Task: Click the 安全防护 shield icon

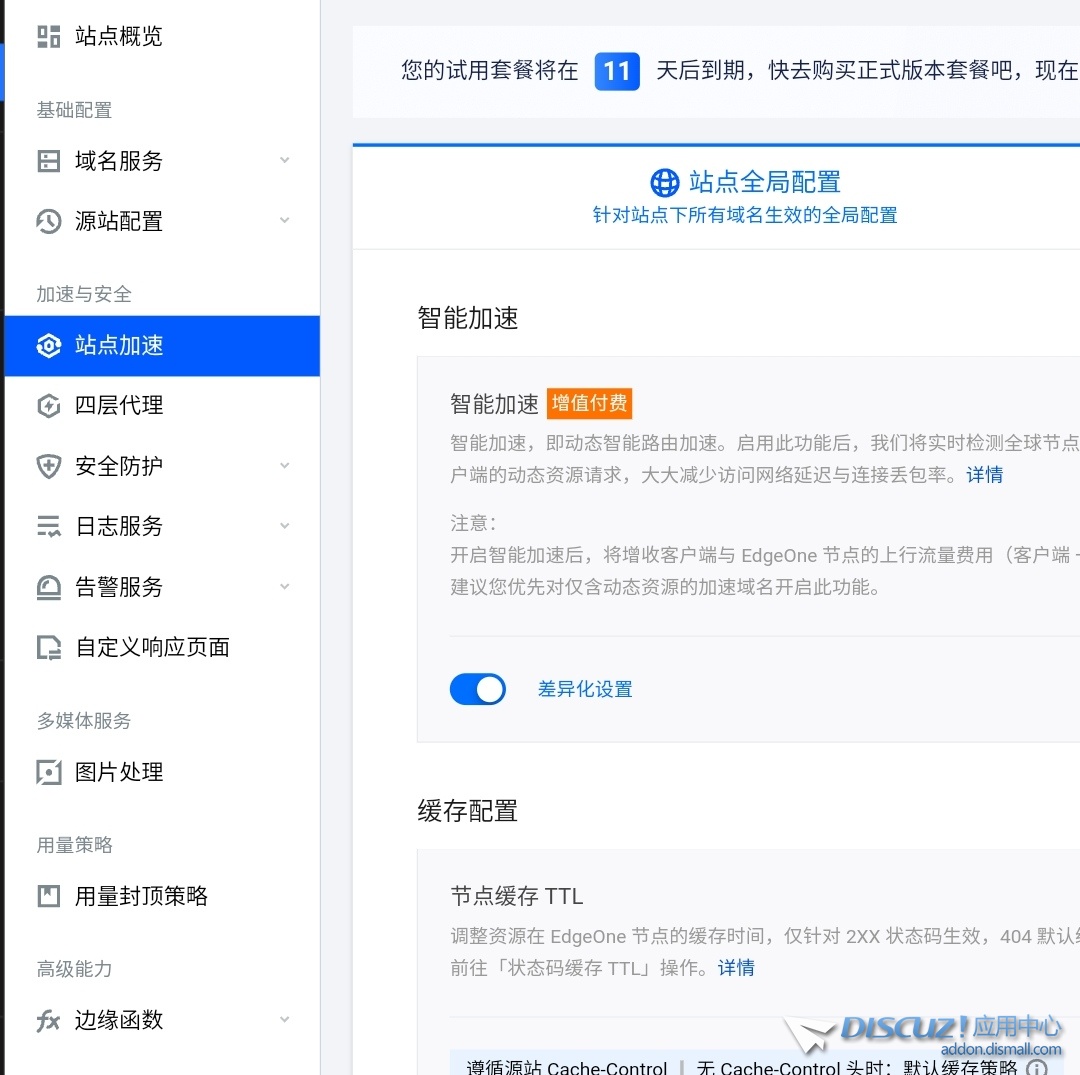Action: 48,466
